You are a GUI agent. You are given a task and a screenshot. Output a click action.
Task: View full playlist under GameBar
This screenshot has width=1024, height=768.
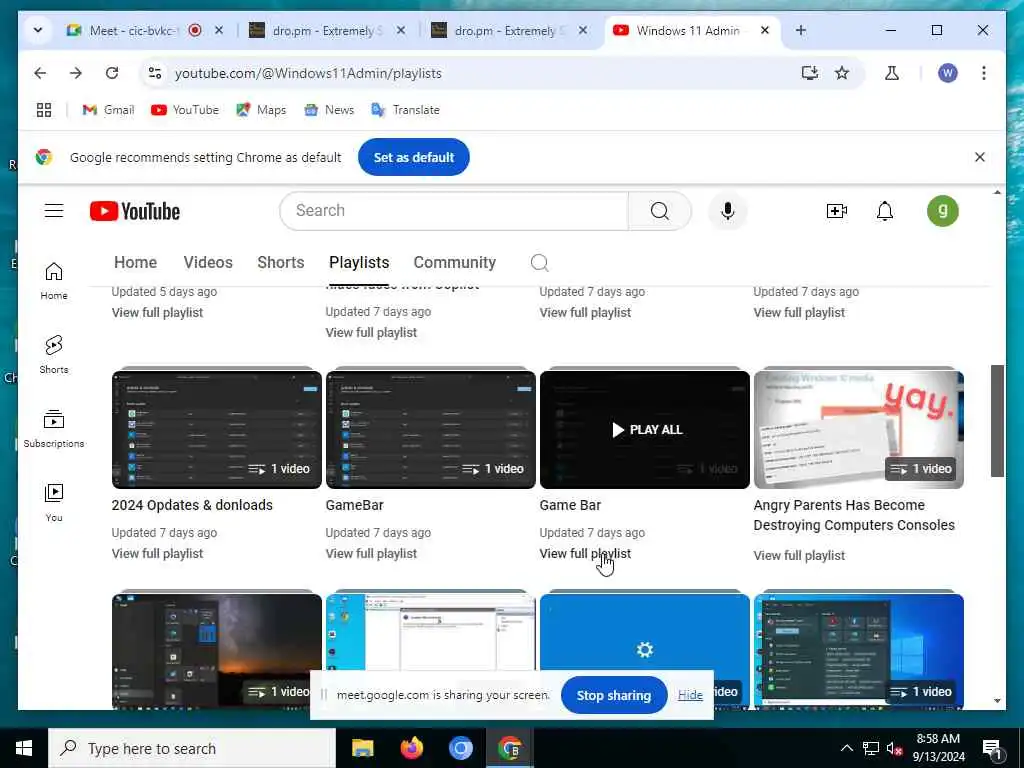click(x=371, y=554)
